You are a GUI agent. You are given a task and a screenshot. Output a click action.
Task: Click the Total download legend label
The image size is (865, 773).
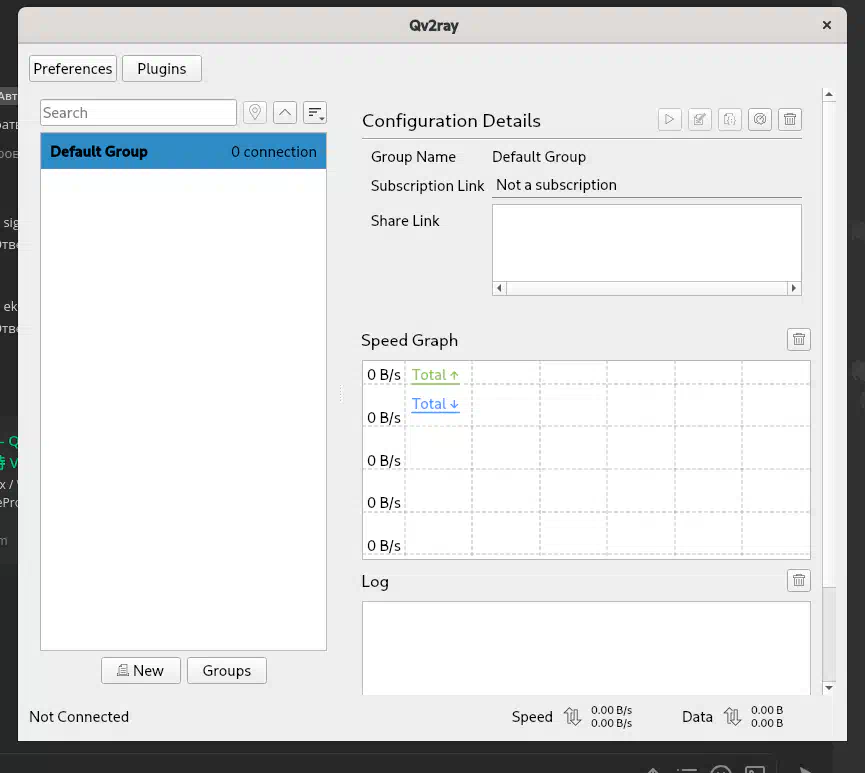(435, 404)
